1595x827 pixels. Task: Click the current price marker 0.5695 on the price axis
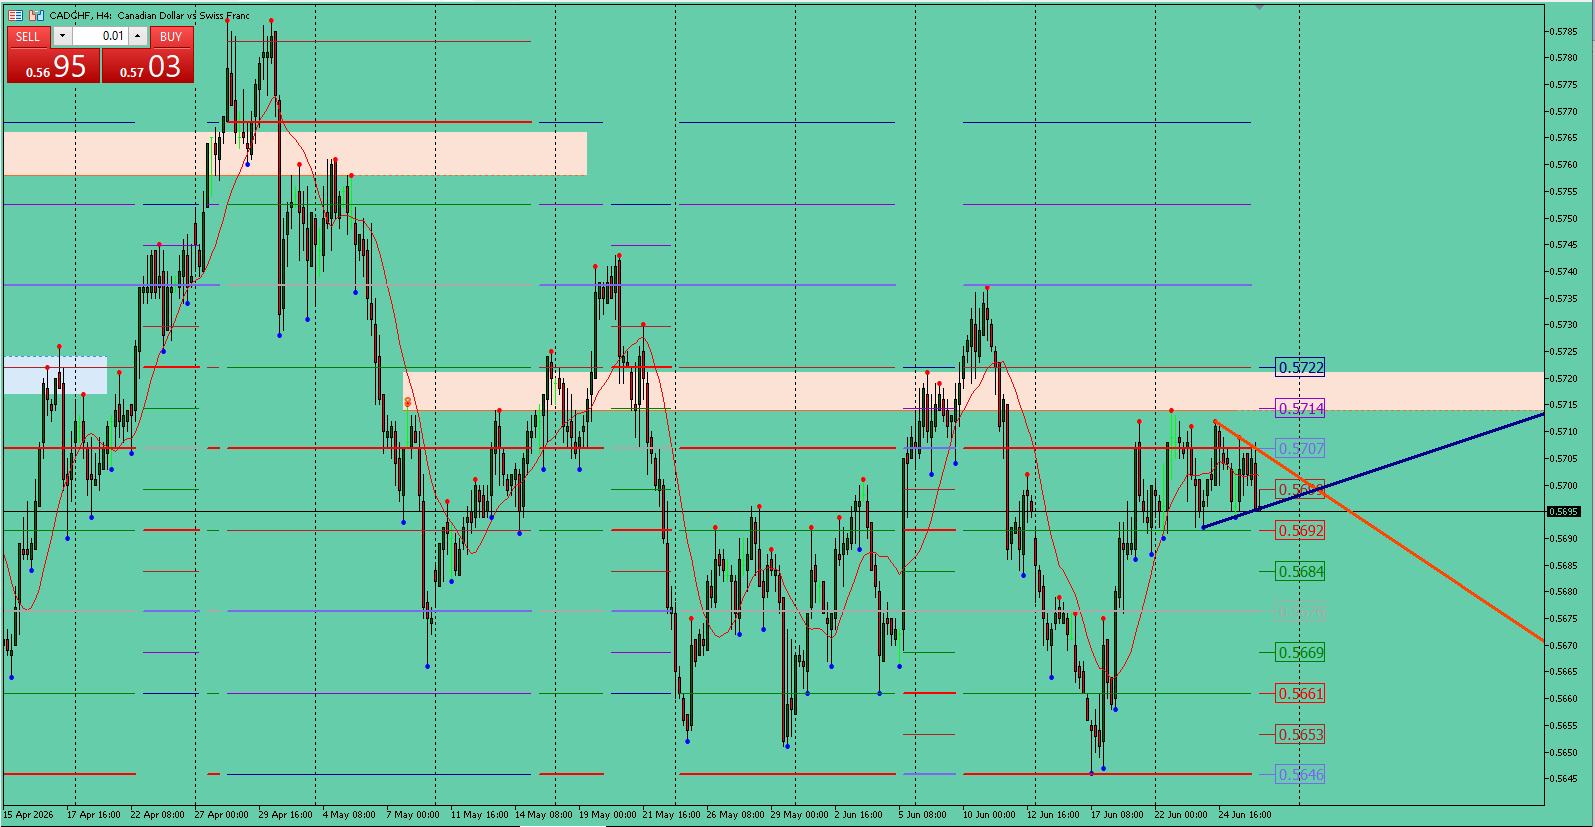click(1563, 512)
